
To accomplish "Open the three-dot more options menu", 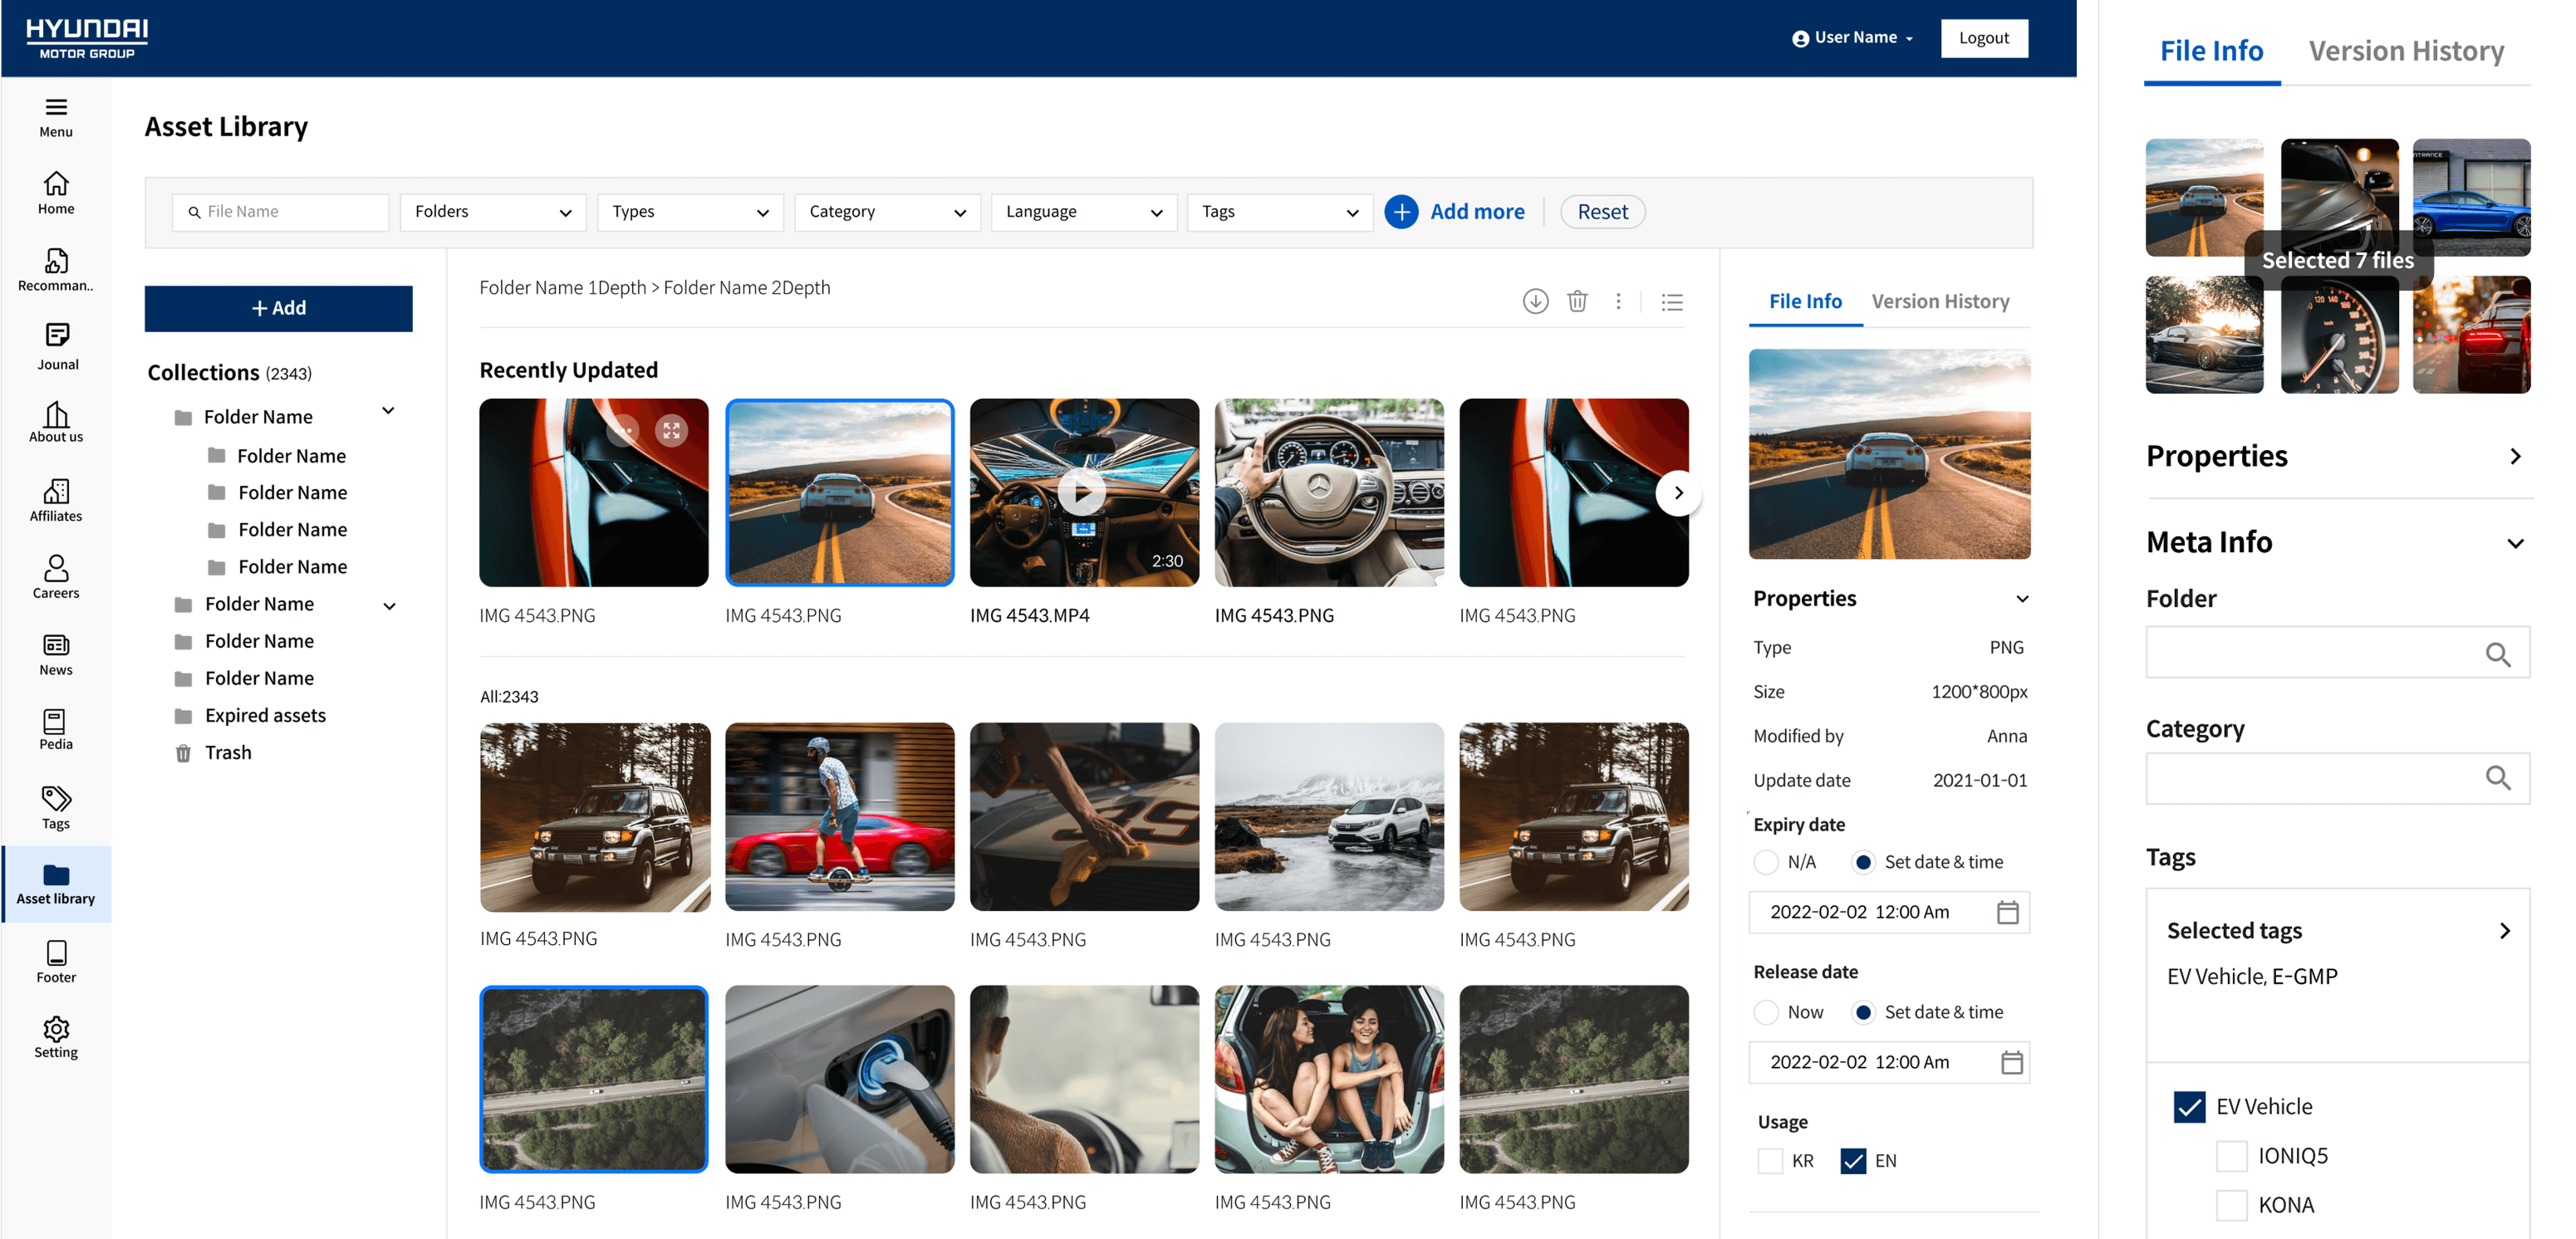I will click(1618, 301).
